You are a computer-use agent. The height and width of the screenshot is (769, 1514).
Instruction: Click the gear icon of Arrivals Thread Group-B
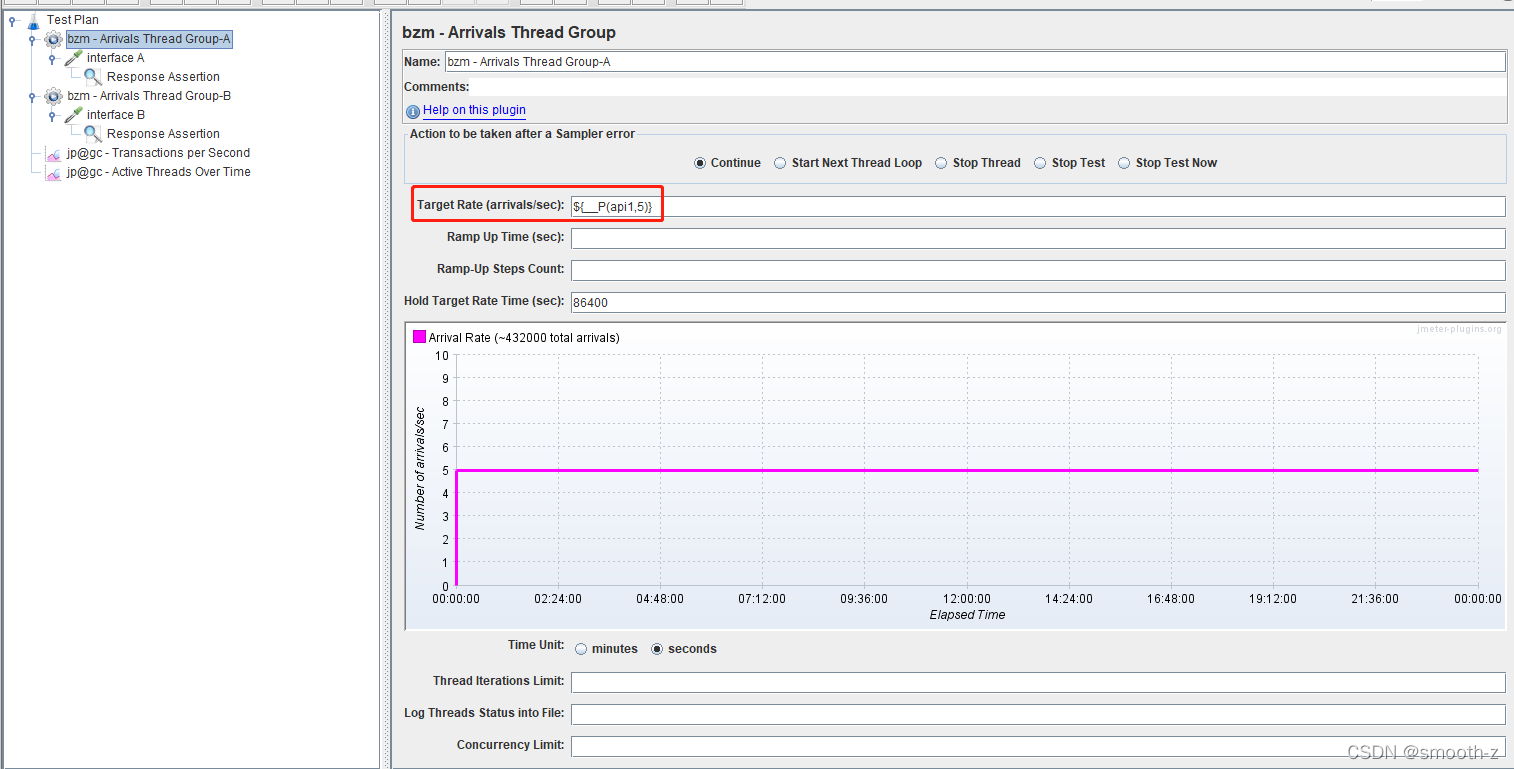(53, 96)
